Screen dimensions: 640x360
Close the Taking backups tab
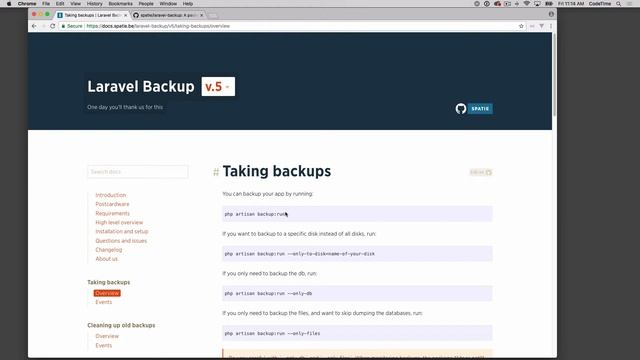[x=125, y=15]
